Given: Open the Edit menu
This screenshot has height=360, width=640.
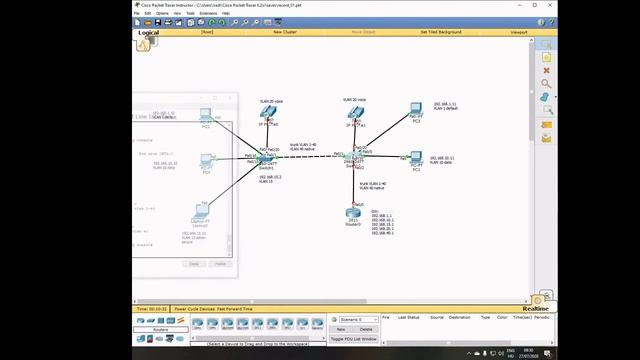Looking at the screenshot, I should click(x=148, y=13).
